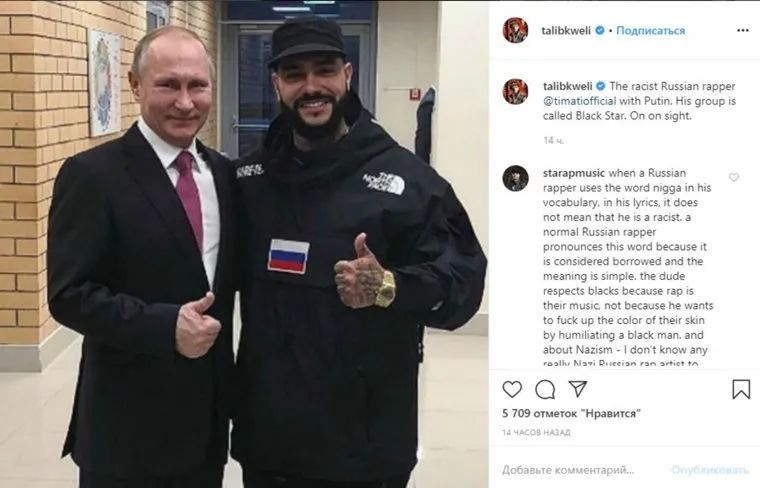Open comments via speech bubble icon
760x488 pixels.
[x=545, y=389]
